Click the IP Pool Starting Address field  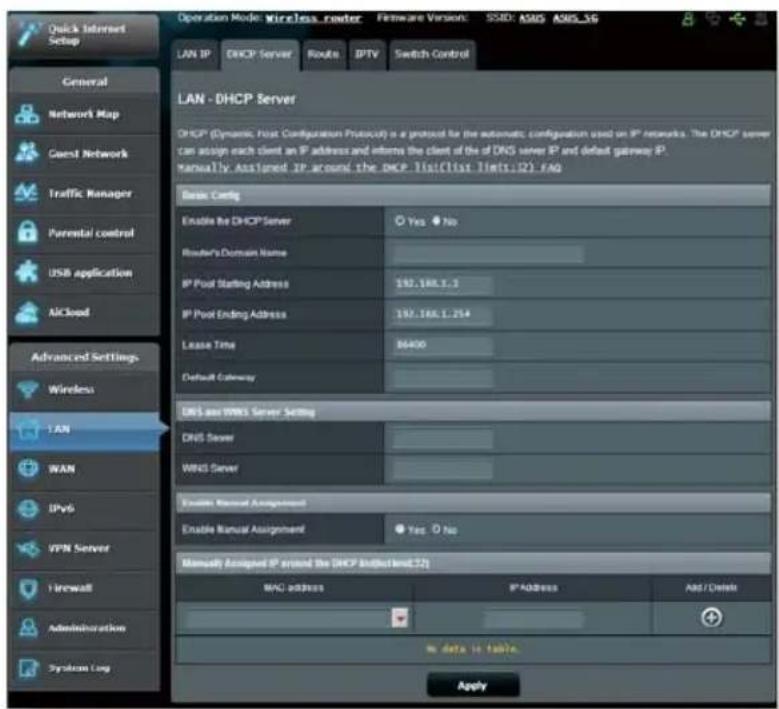(x=442, y=284)
